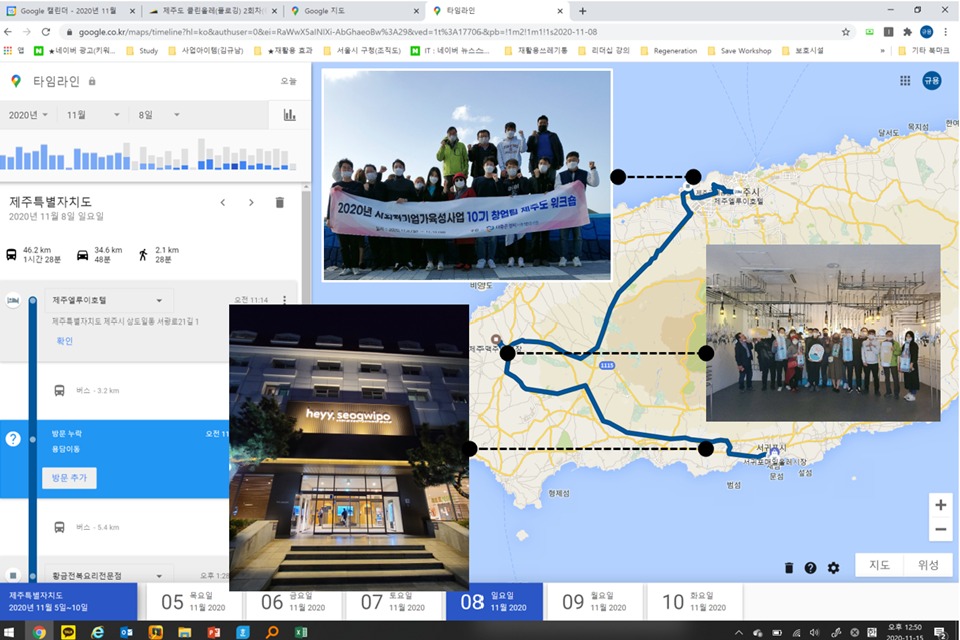Click the missing visit question mark icon

tap(13, 439)
